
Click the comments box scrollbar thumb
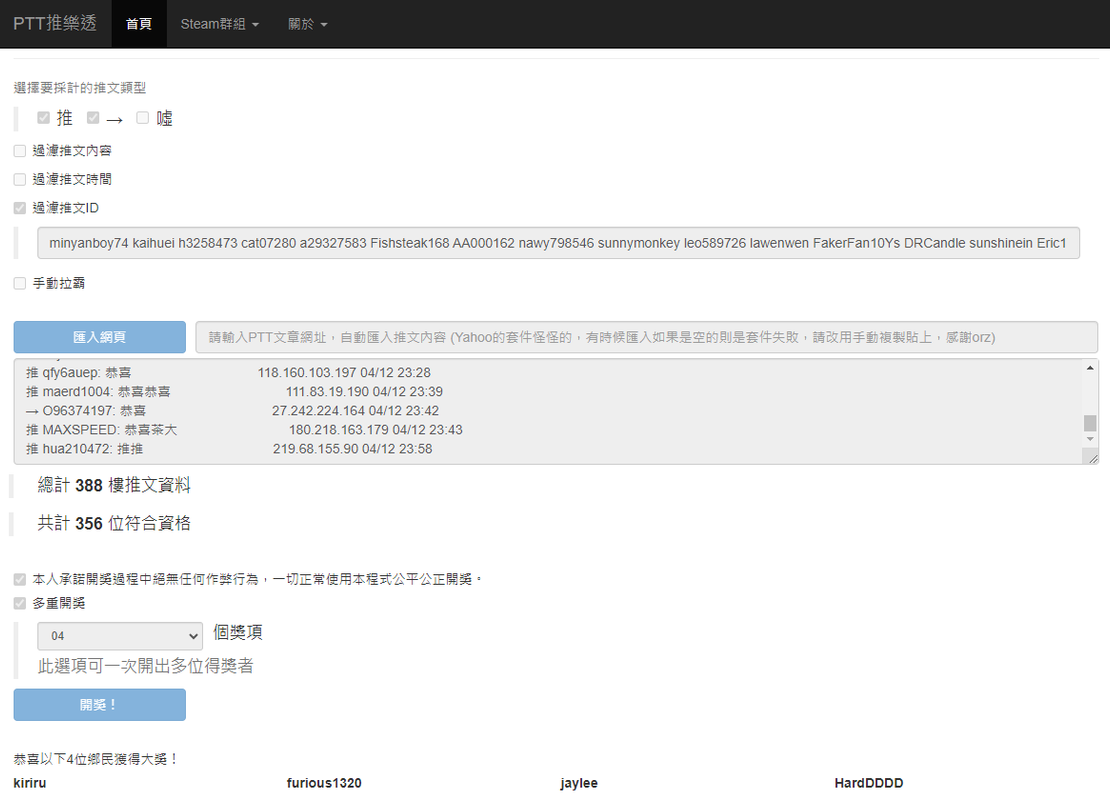(1090, 423)
